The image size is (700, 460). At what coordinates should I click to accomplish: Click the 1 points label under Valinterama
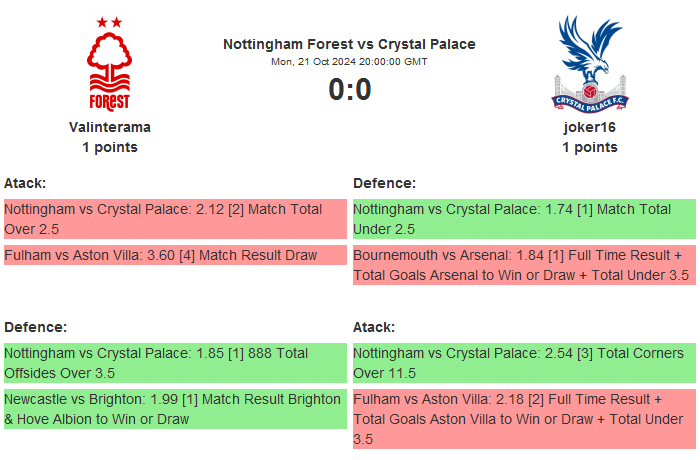(x=110, y=147)
